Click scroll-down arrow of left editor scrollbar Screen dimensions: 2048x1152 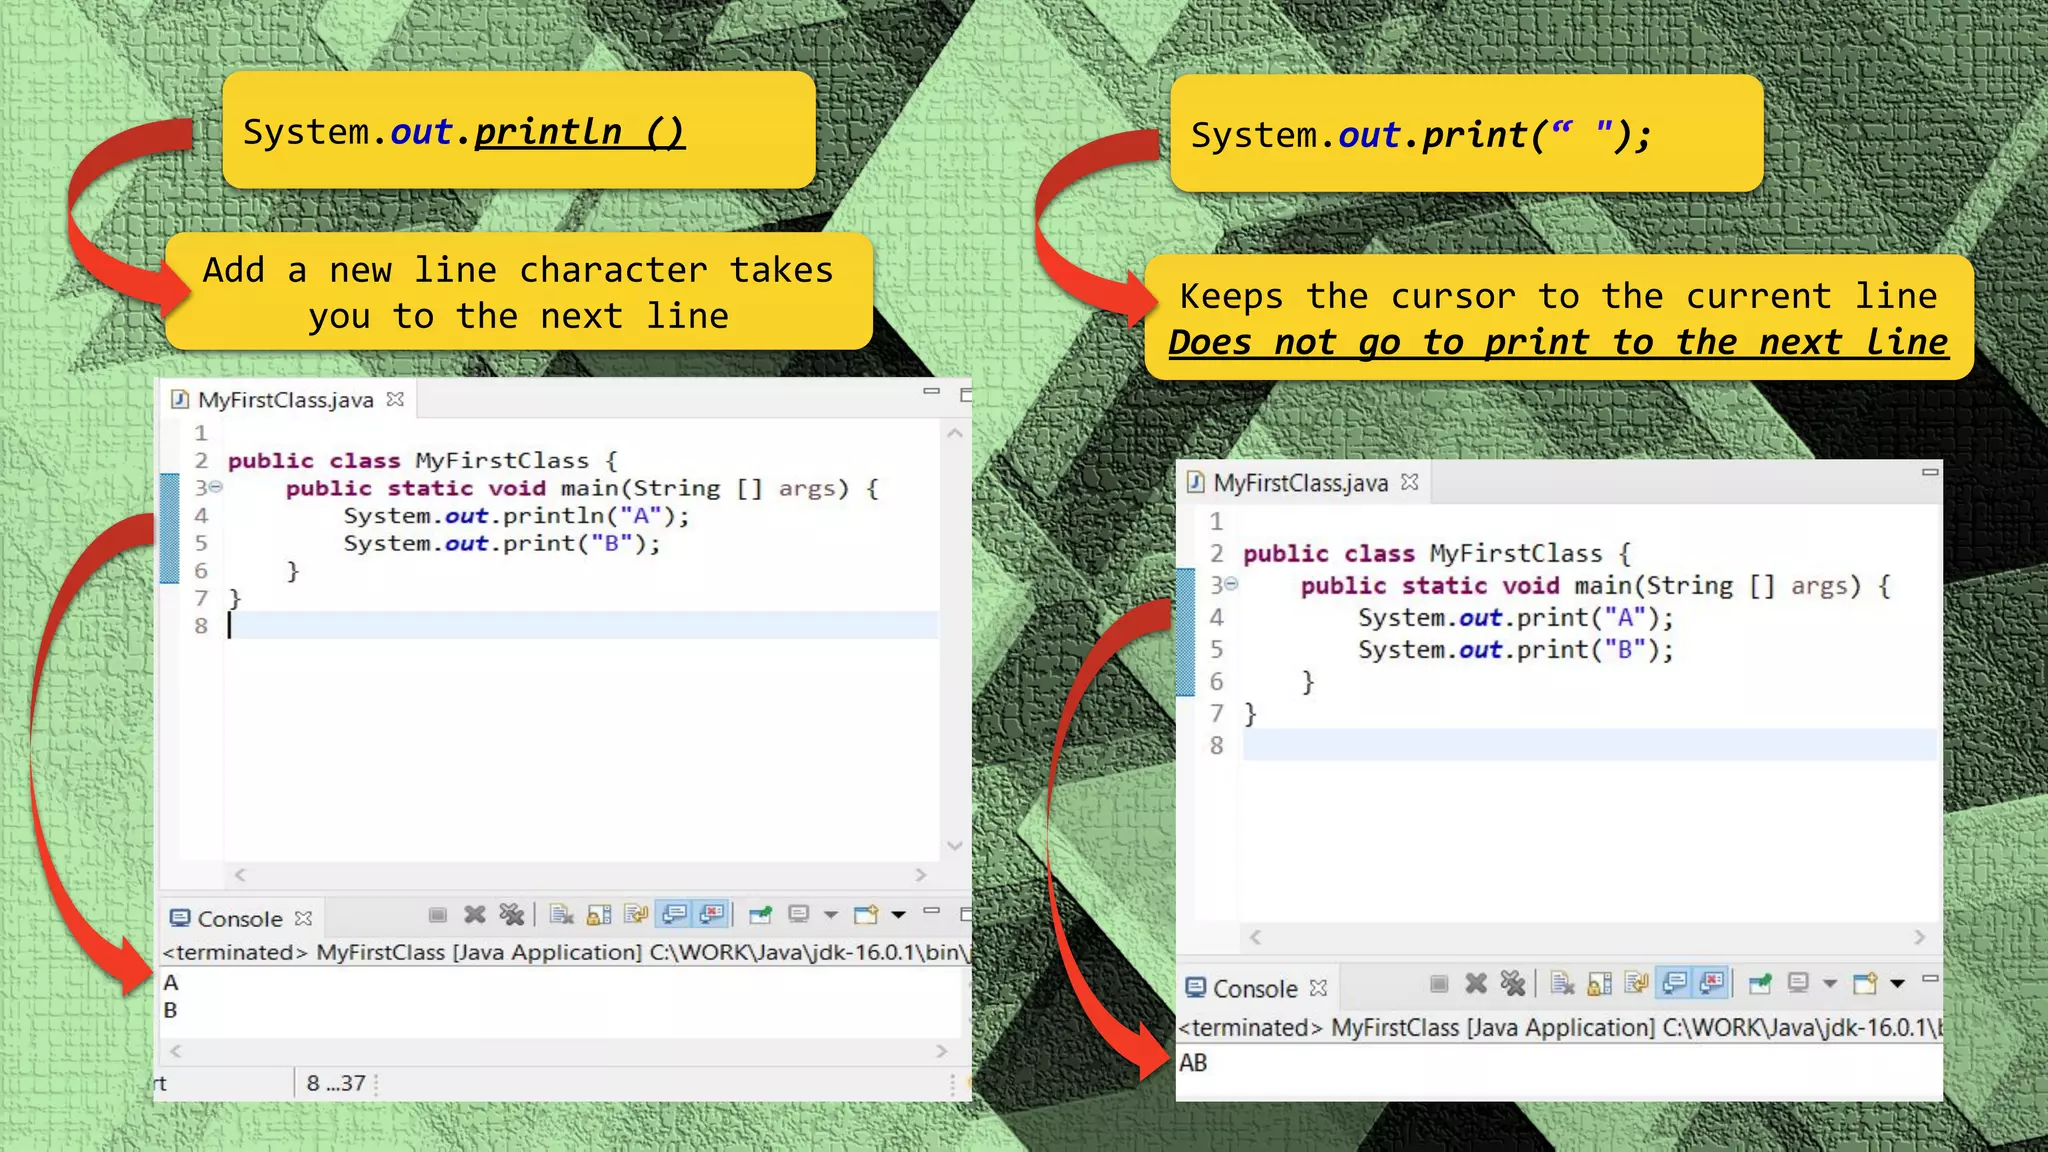point(954,846)
